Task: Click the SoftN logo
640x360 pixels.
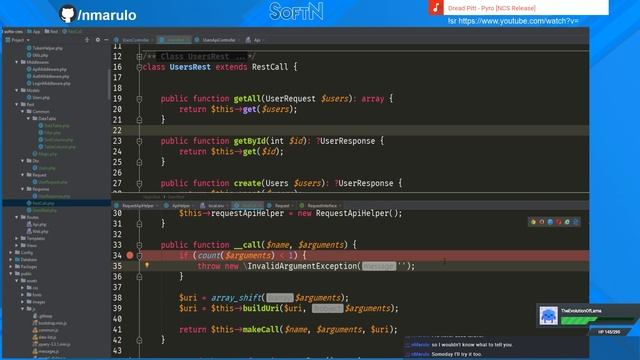Action: pyautogui.click(x=297, y=11)
